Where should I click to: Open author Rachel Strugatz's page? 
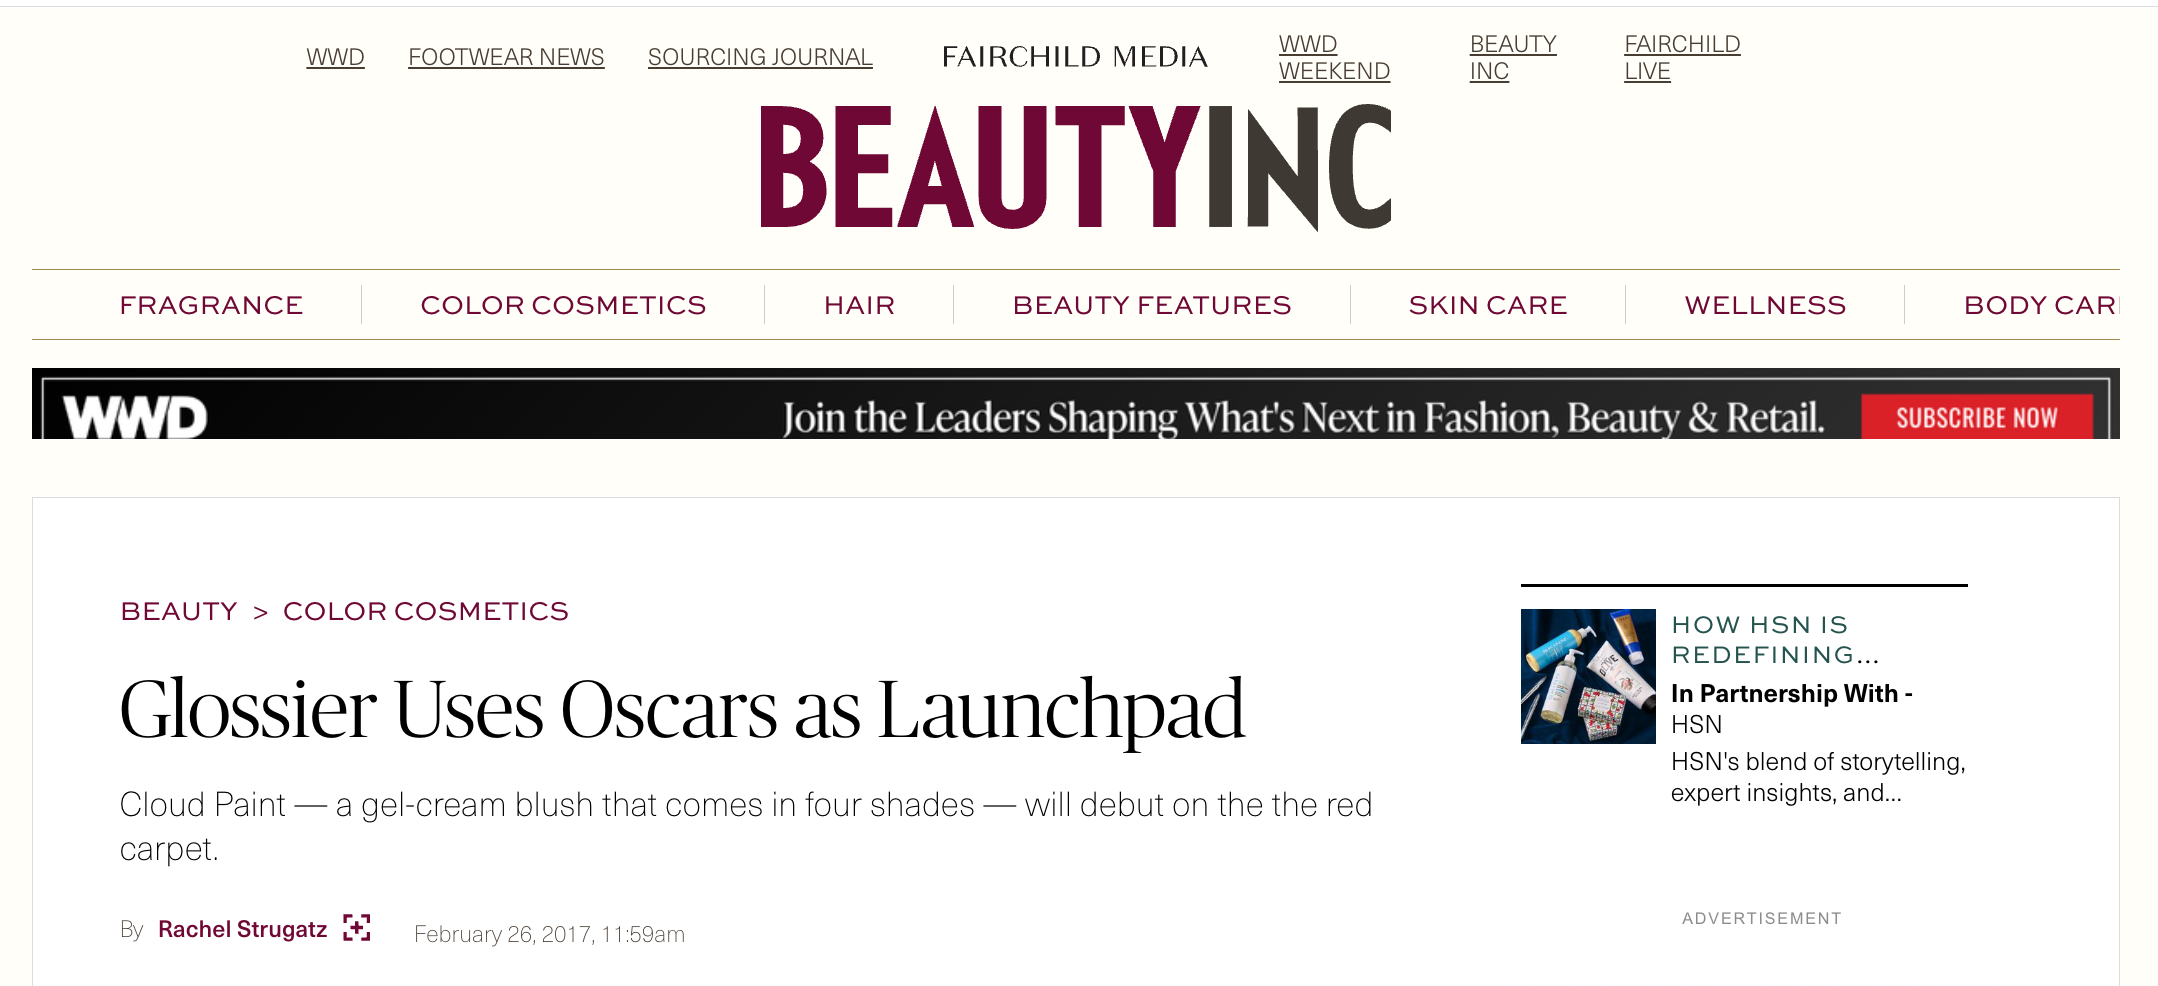coord(242,929)
